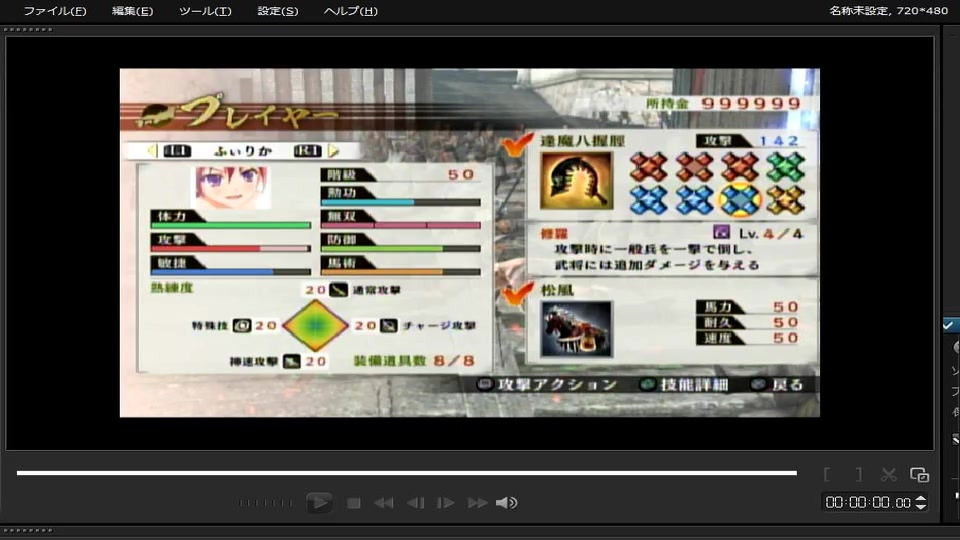
Task: Fast forward the preview video
Action: coord(477,503)
